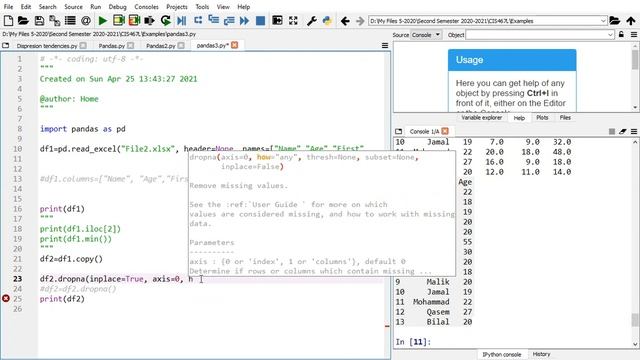This screenshot has width=640, height=360.
Task: Go forward with the right arrow icon
Action: click(360, 21)
